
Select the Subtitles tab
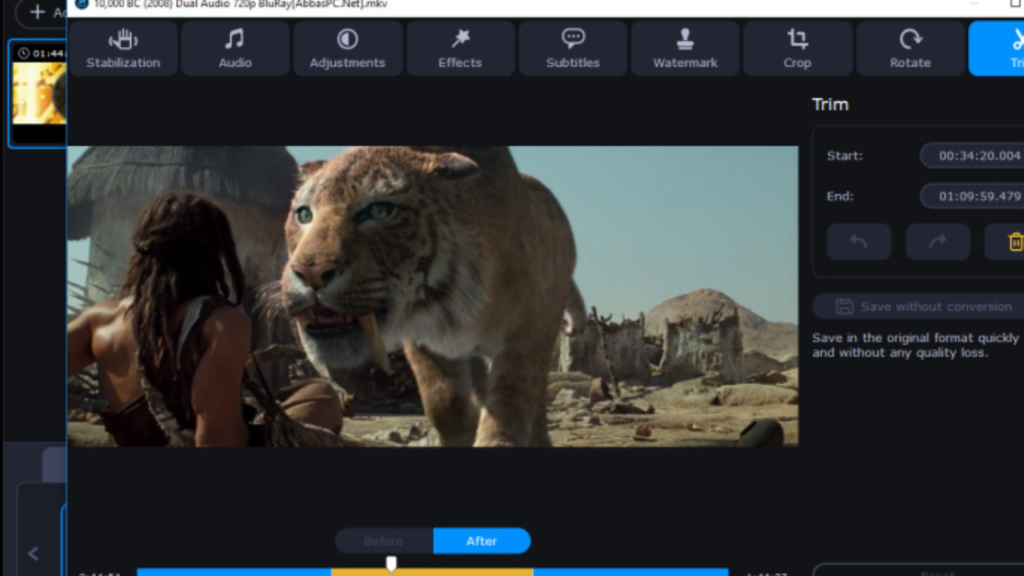(x=573, y=49)
